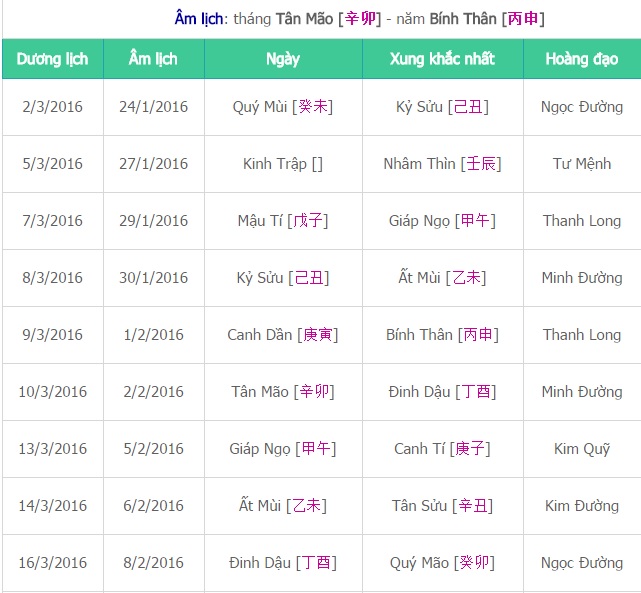Select the Kim Đường cell
This screenshot has height=593, width=641.
tap(582, 506)
